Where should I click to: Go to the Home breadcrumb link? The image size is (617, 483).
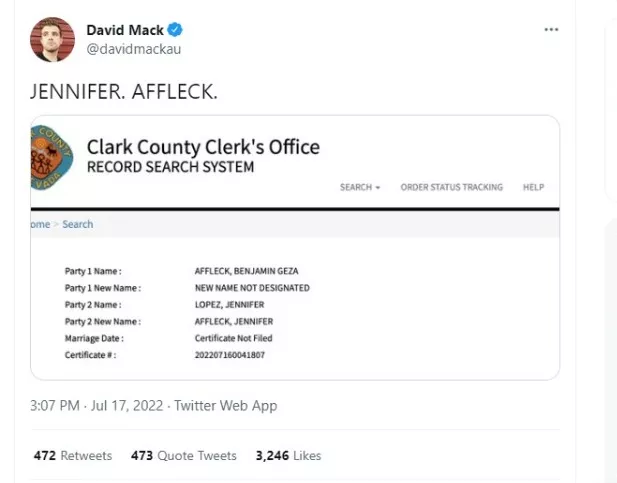coord(41,224)
